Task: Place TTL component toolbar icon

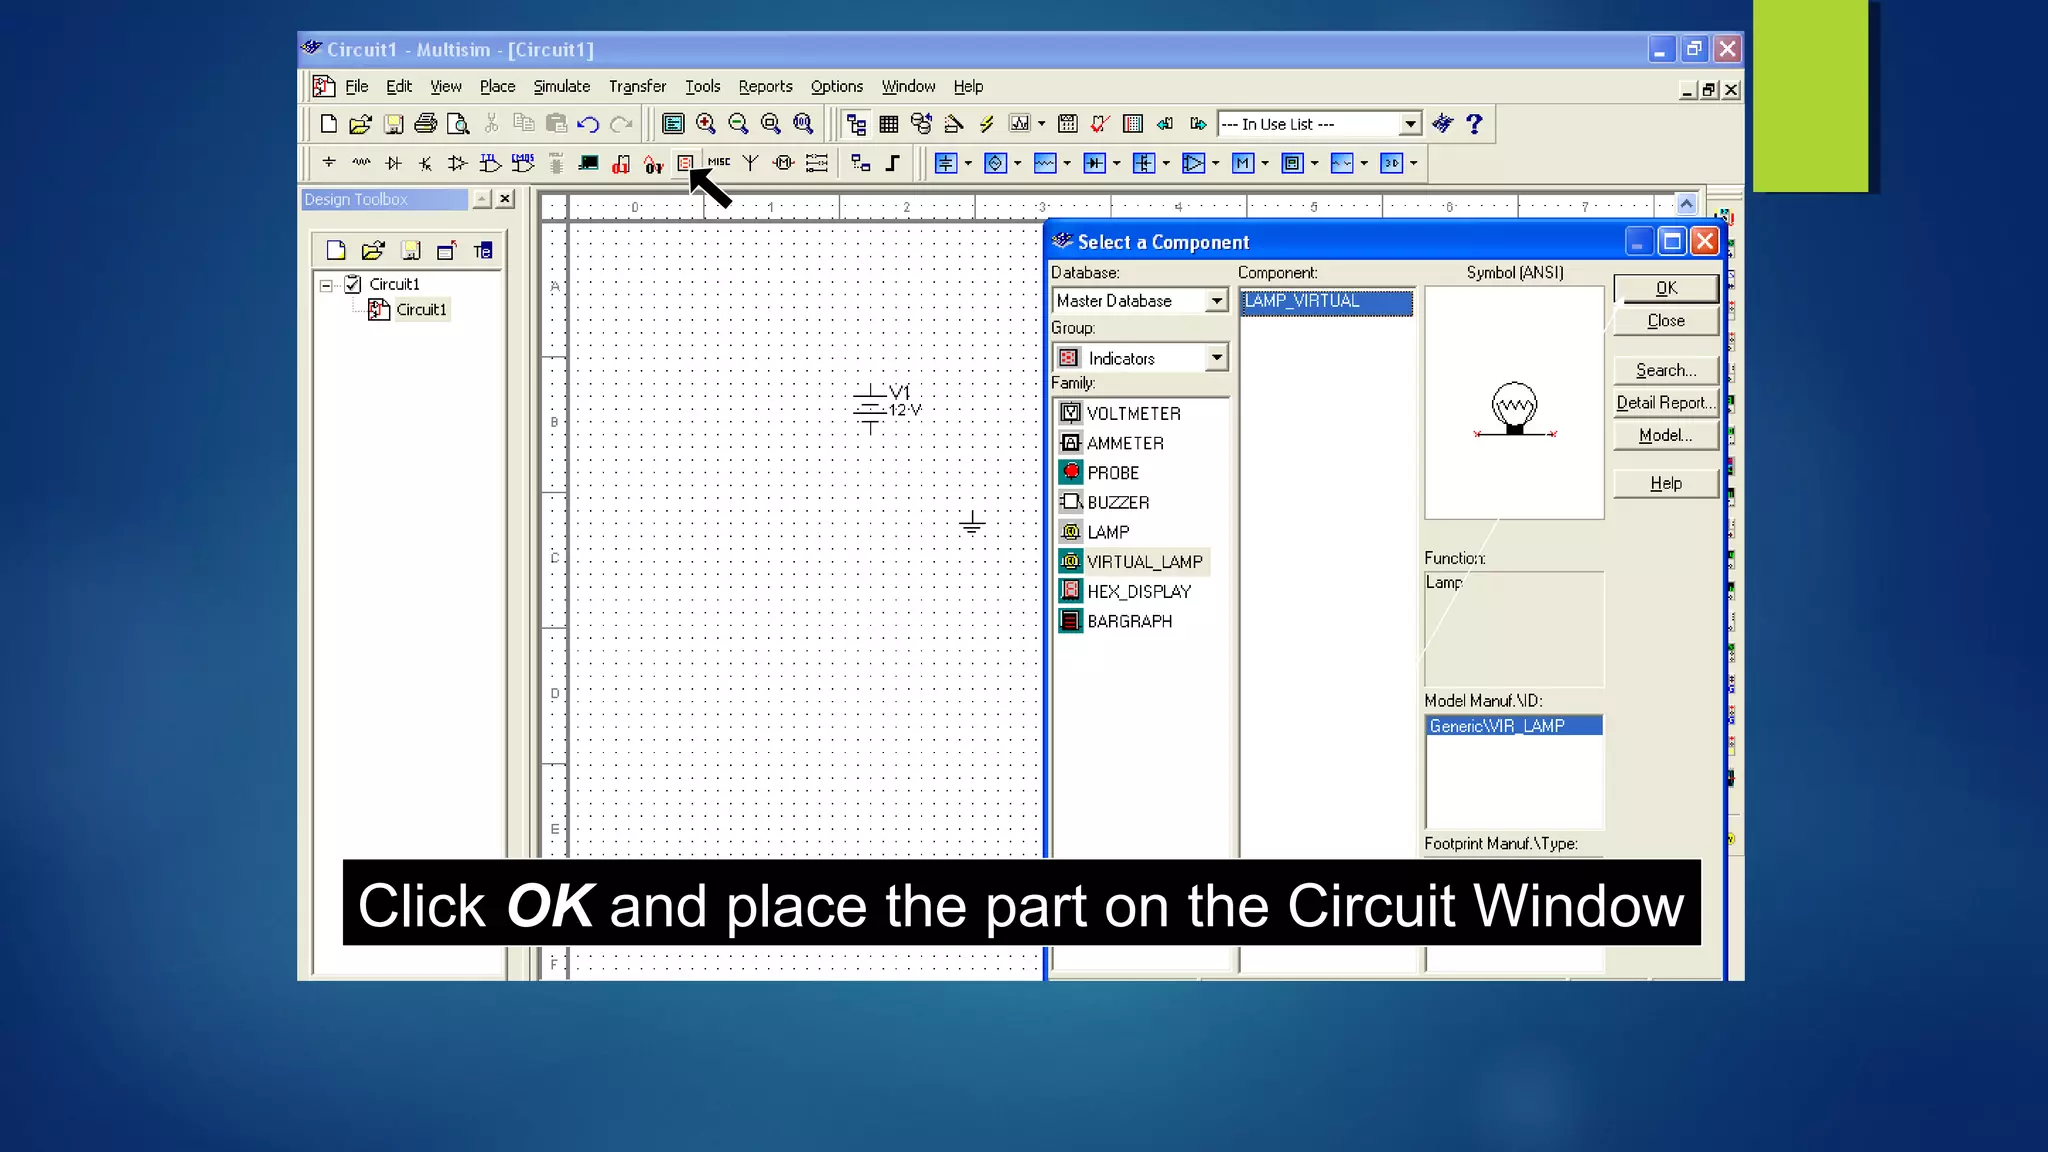Action: pos(490,163)
